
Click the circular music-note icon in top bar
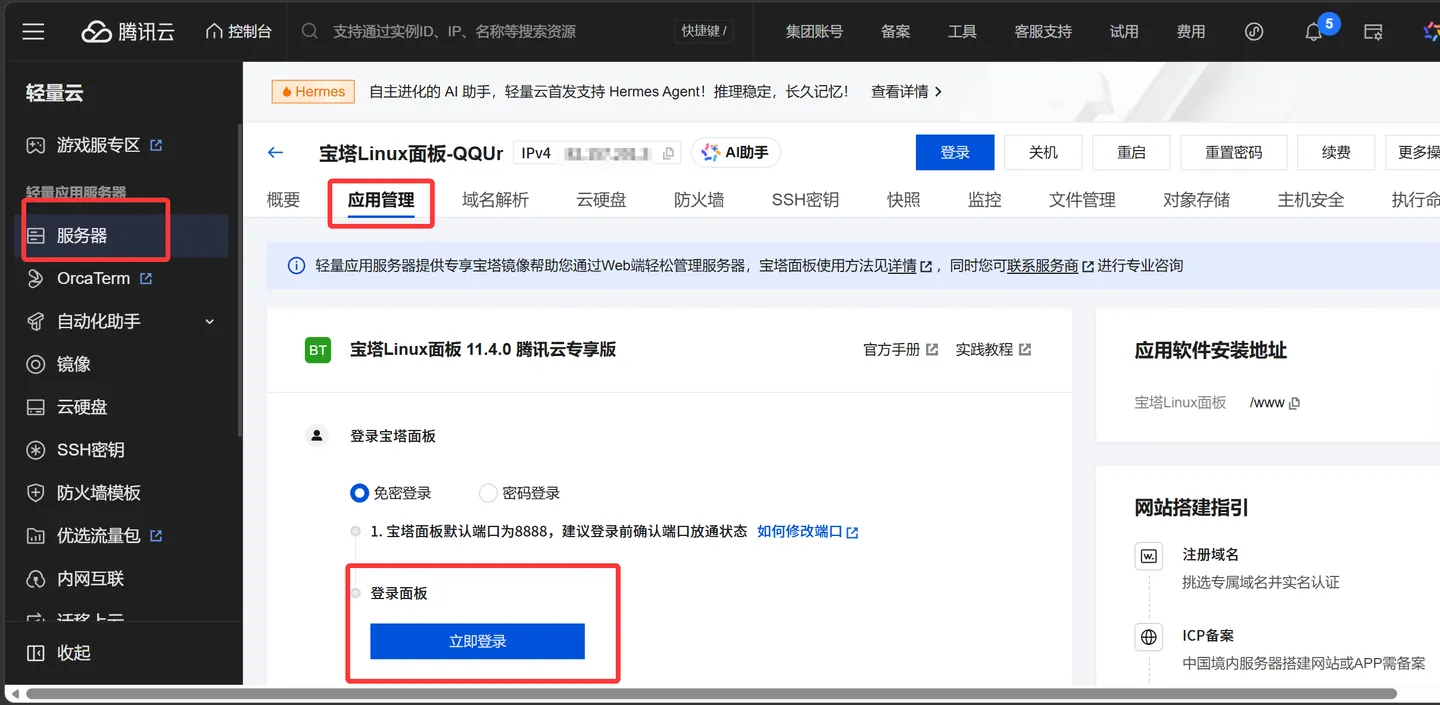pyautogui.click(x=1254, y=32)
